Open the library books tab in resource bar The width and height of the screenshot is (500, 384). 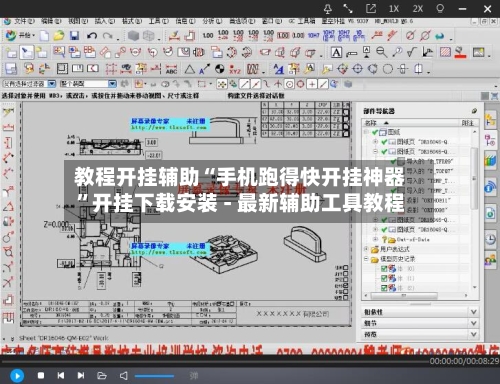click(490, 161)
